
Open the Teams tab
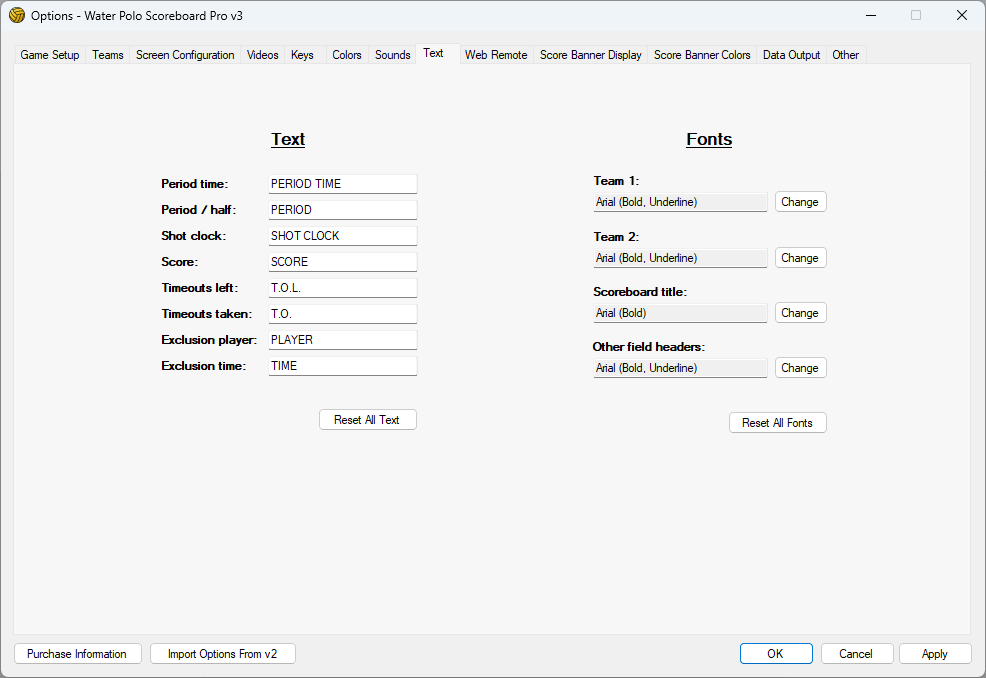tap(108, 55)
